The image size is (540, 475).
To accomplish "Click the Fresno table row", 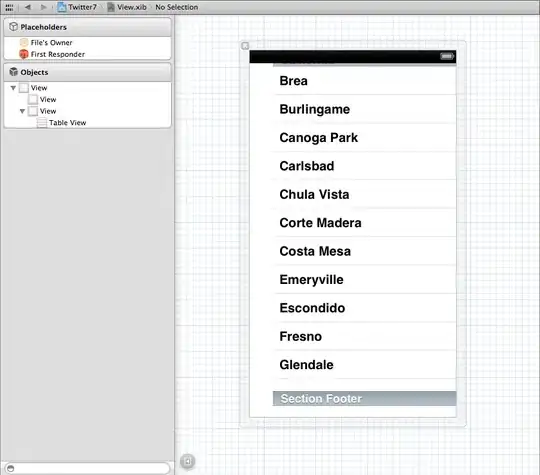I will [x=364, y=336].
